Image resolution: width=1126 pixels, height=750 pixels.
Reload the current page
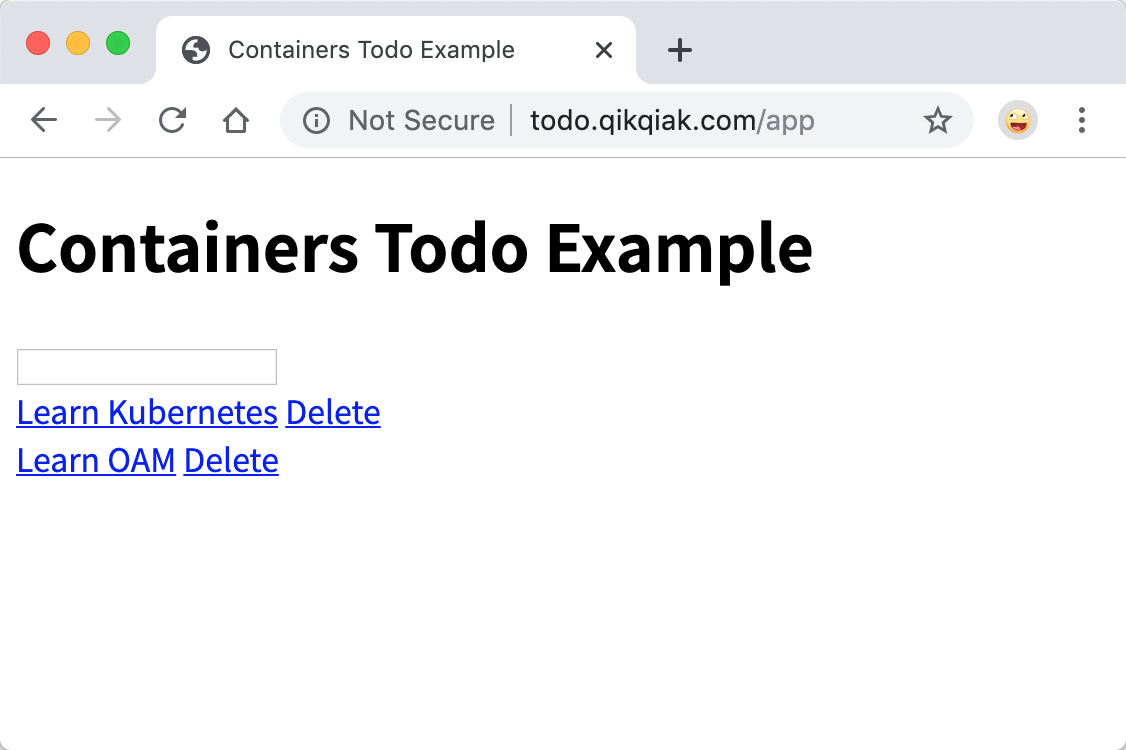pos(172,120)
